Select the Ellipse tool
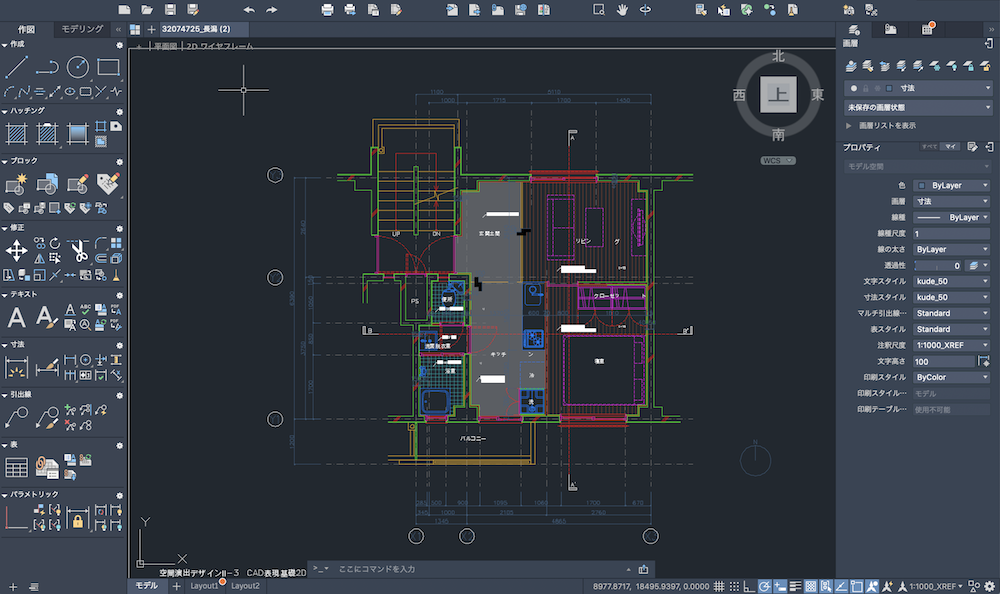 [70, 92]
